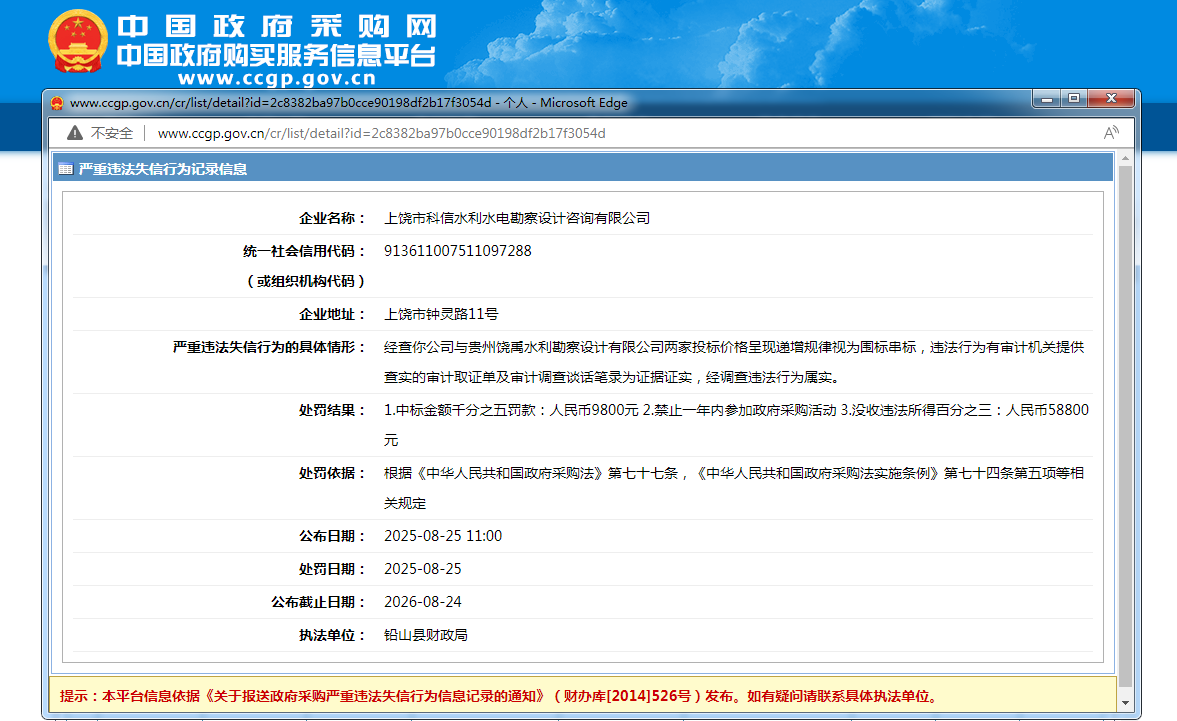Close the Microsoft Edge popup window

click(1112, 98)
